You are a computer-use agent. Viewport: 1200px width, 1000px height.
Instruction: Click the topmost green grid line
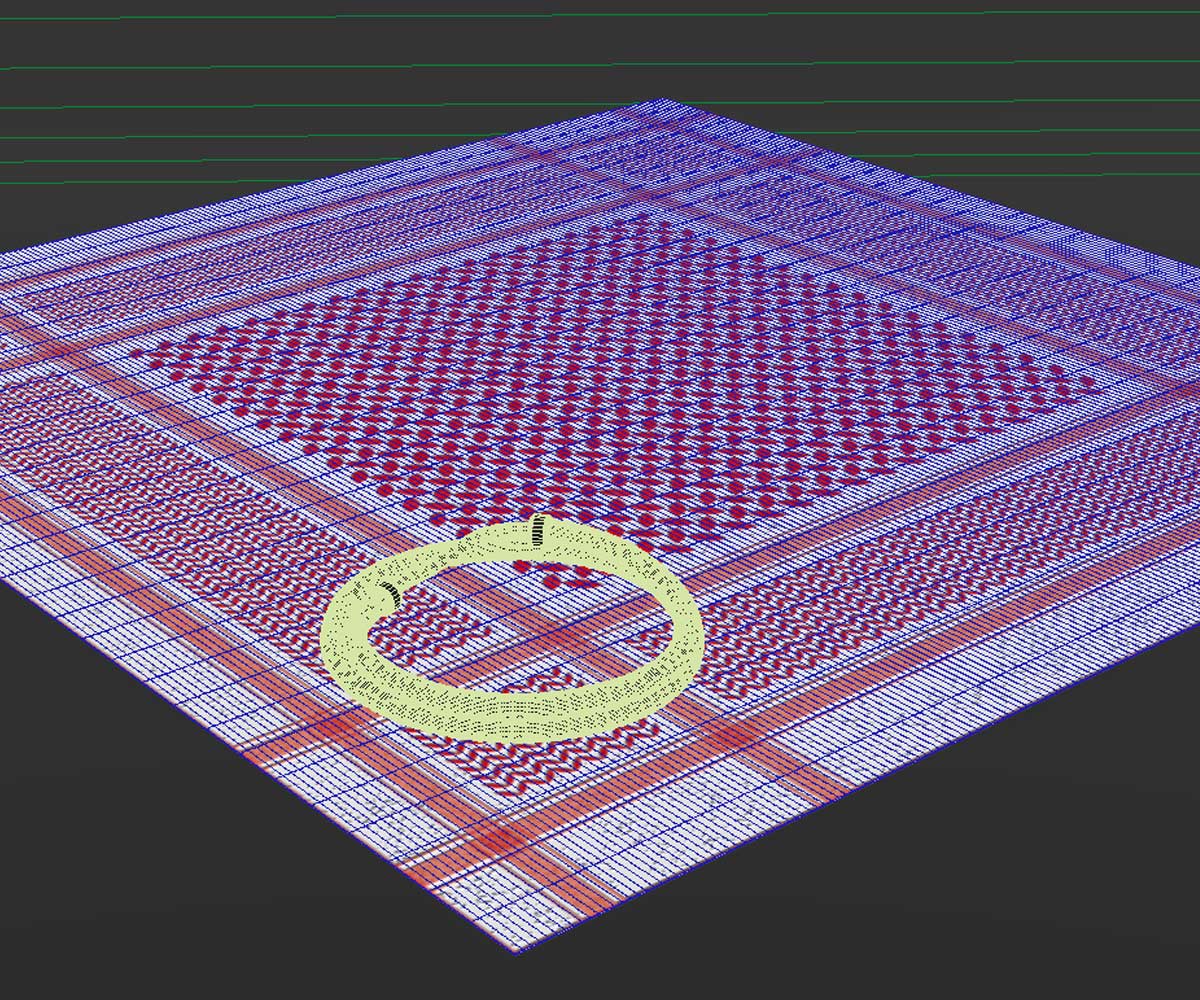600,16
